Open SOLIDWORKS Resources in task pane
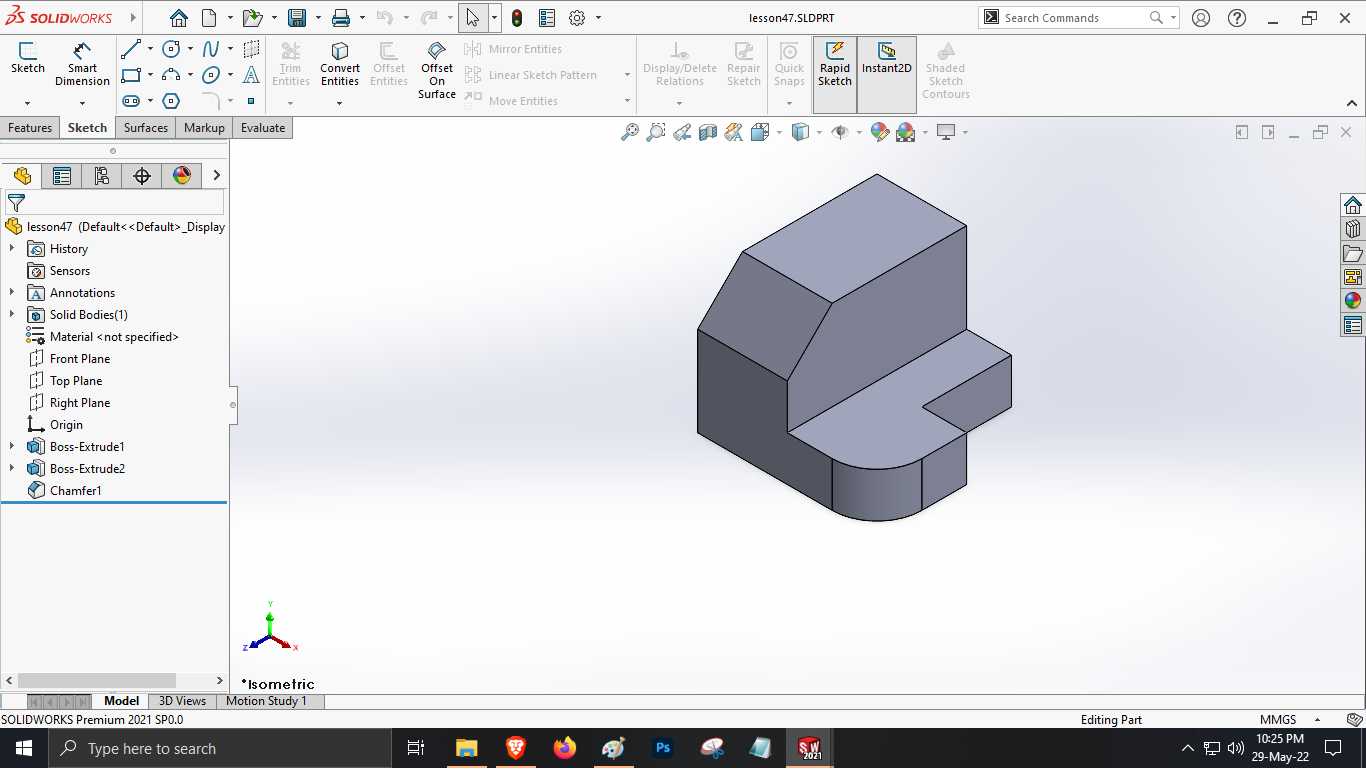This screenshot has width=1366, height=780. point(1353,205)
